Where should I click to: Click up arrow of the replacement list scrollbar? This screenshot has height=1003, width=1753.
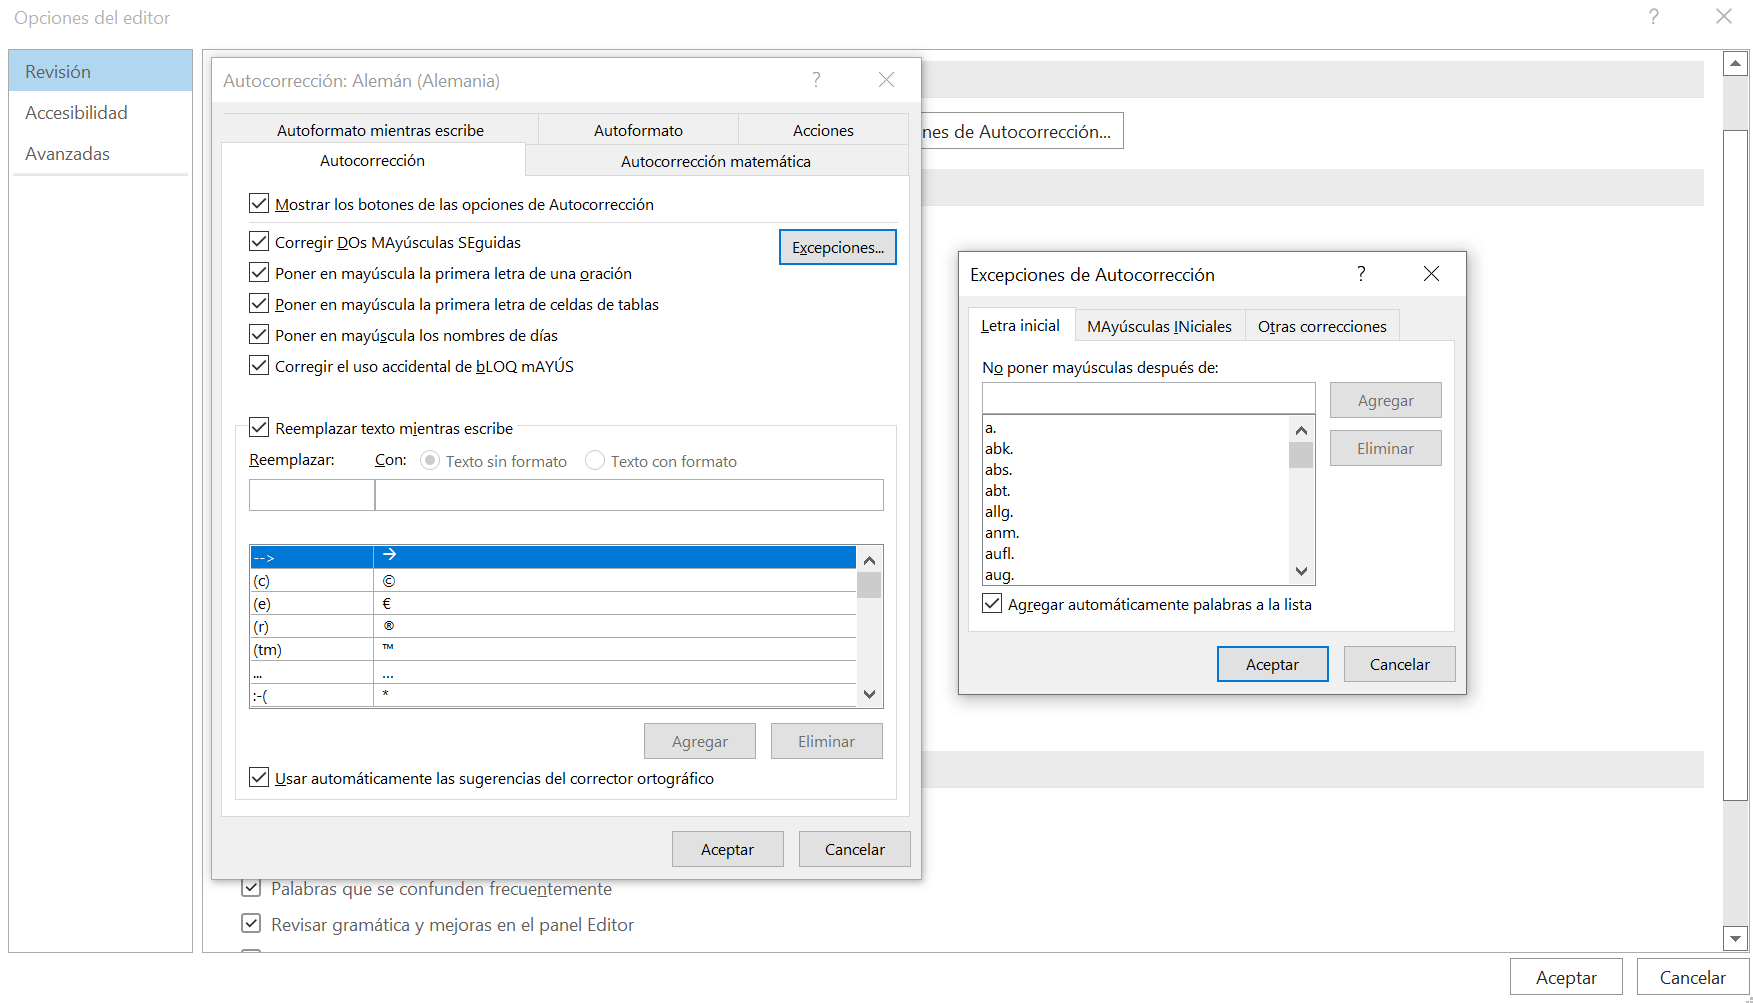pyautogui.click(x=869, y=560)
